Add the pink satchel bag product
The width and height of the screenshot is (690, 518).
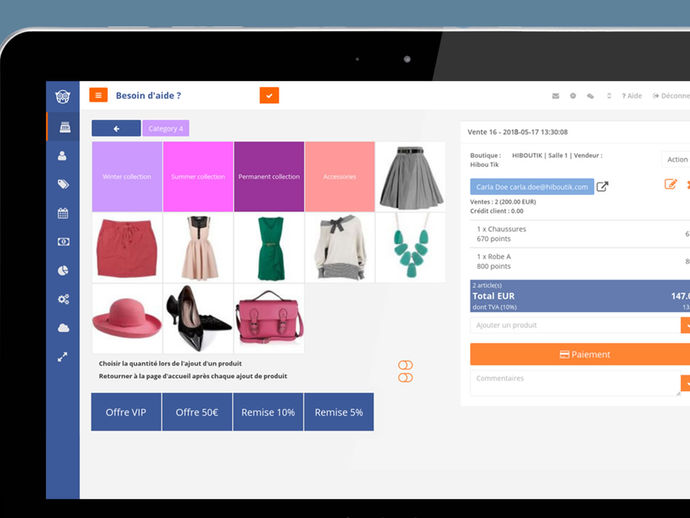point(269,319)
